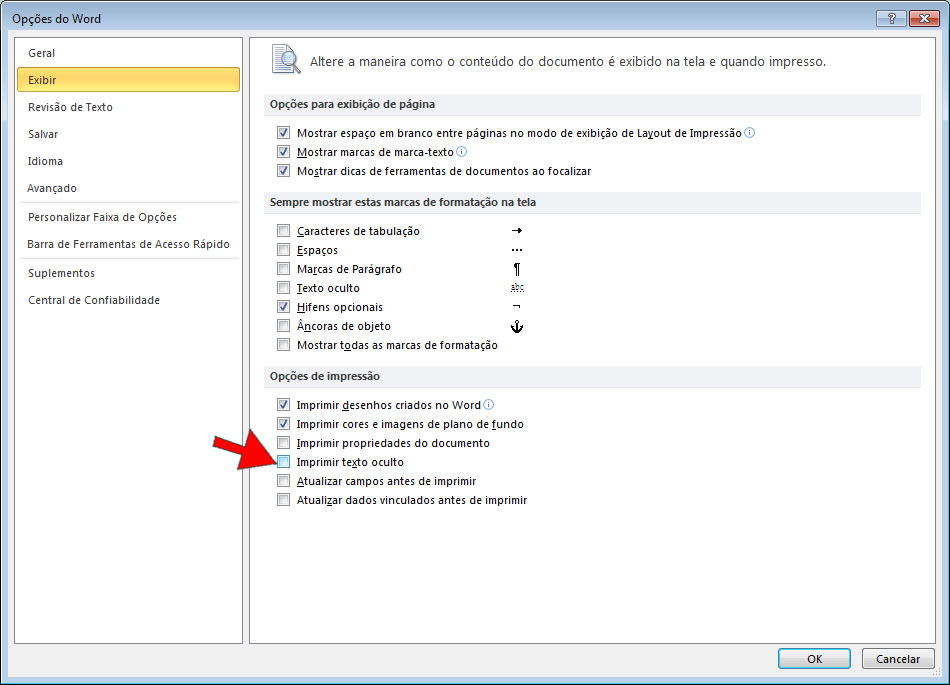Viewport: 950px width, 685px height.
Task: Click the spaces dots symbol
Action: pos(517,250)
